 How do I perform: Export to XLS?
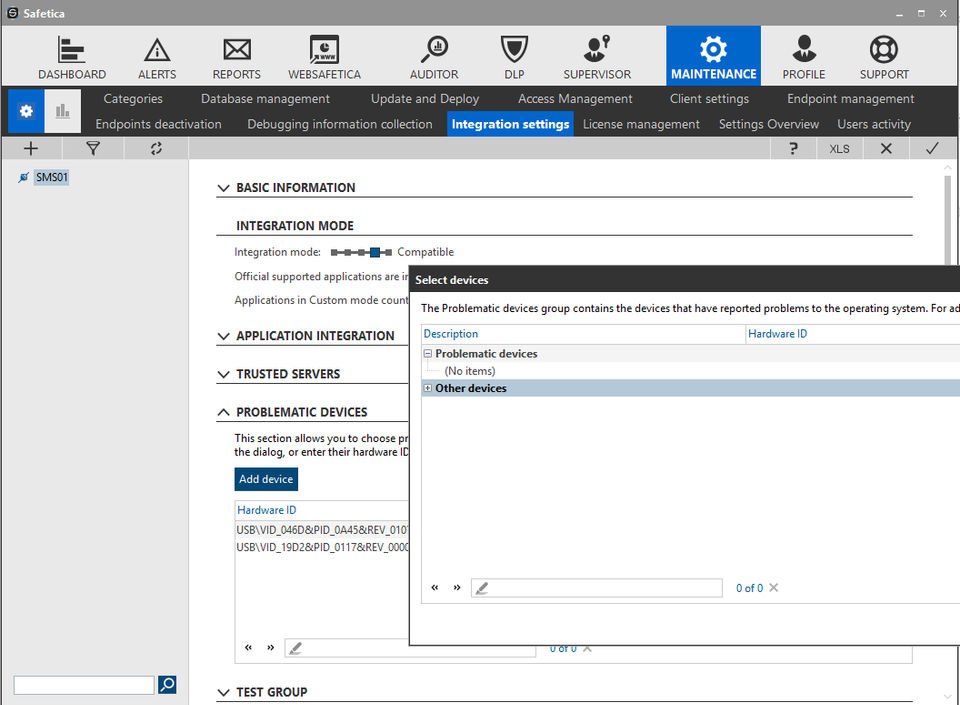click(839, 149)
